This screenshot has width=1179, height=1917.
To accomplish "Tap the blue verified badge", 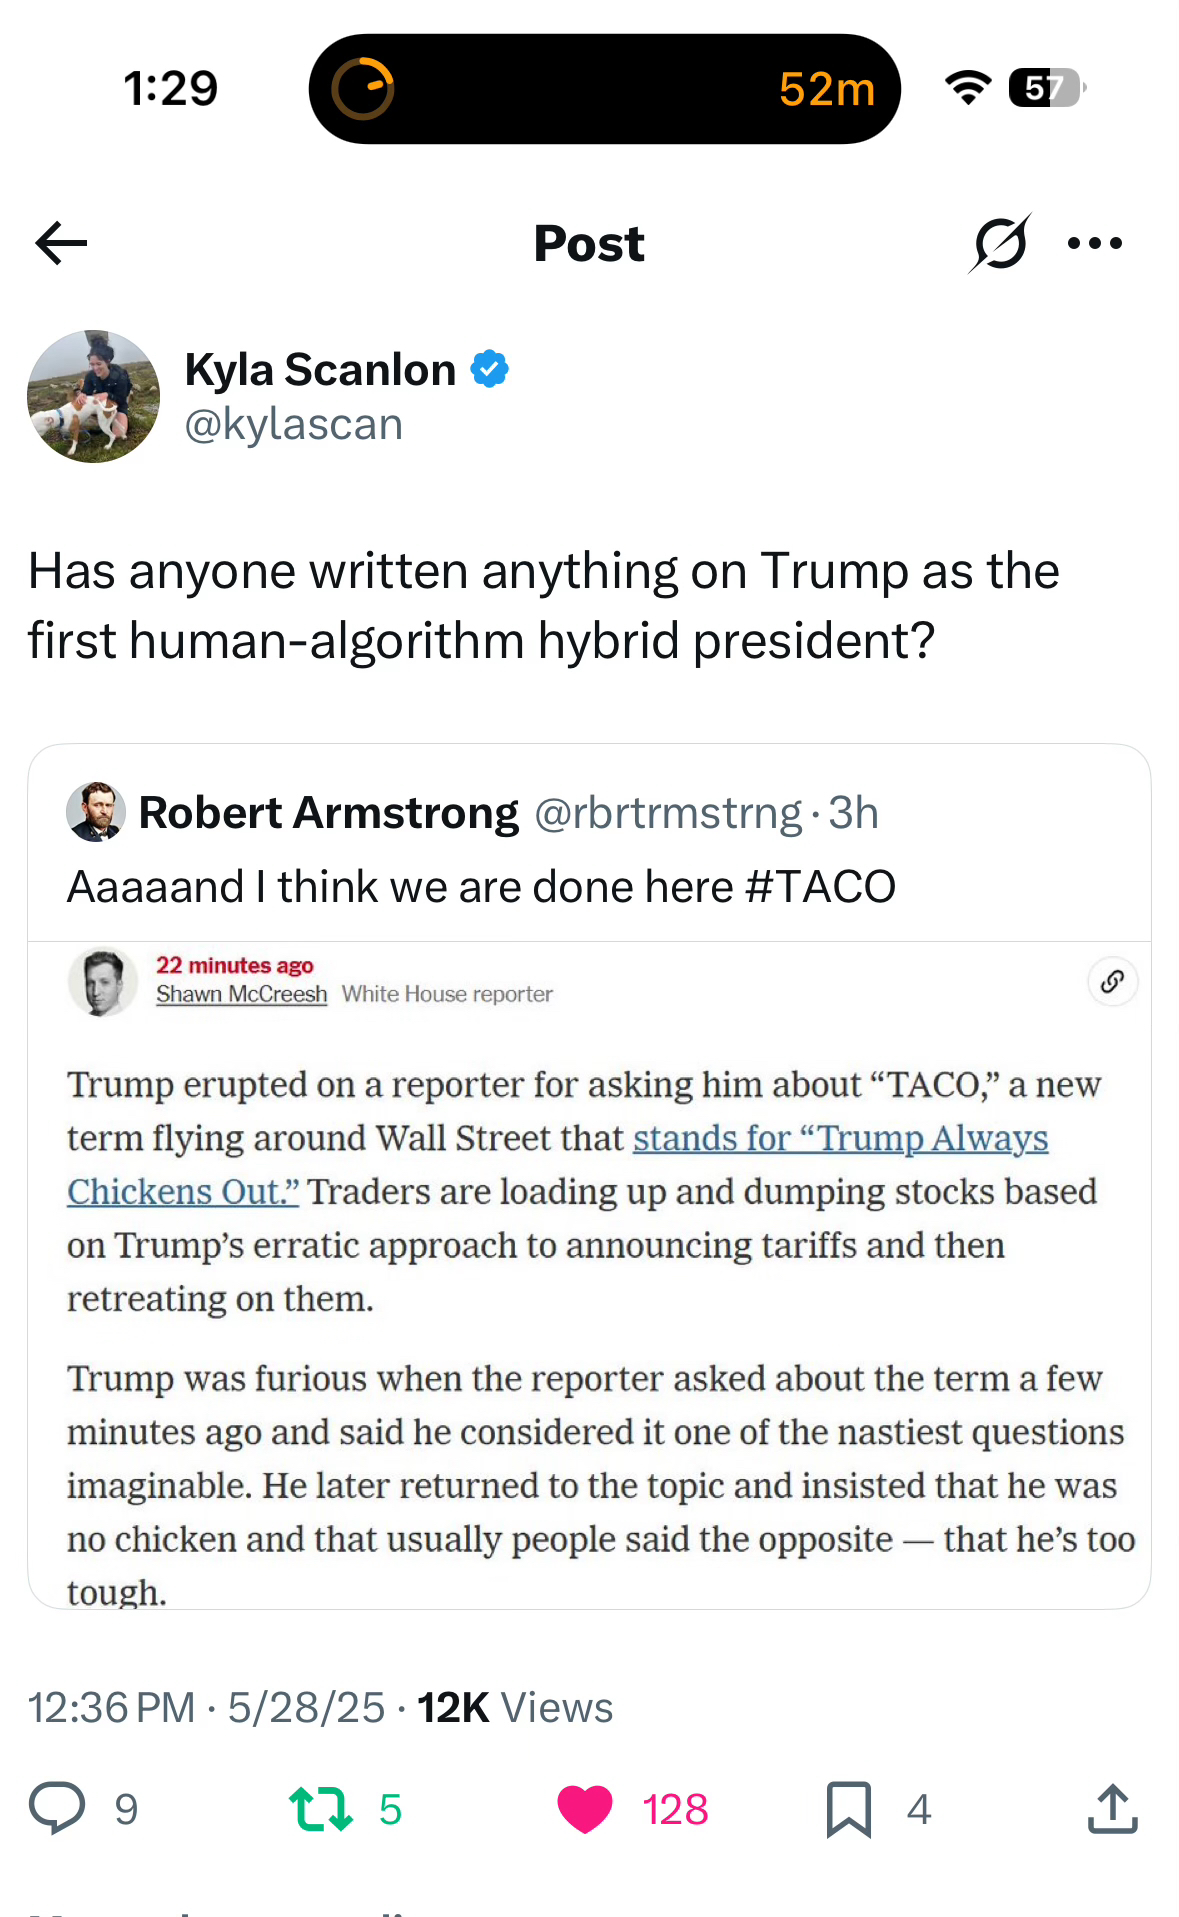I will (x=490, y=369).
